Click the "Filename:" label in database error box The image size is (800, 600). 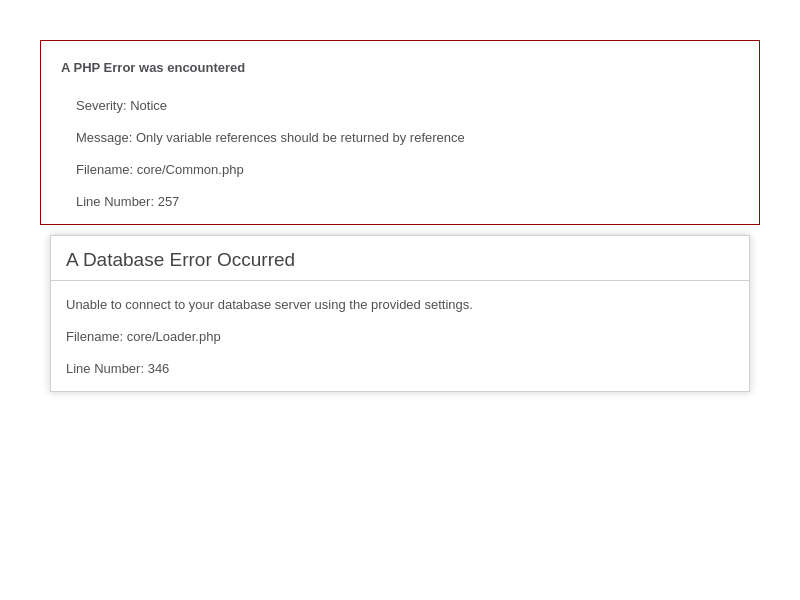[94, 337]
